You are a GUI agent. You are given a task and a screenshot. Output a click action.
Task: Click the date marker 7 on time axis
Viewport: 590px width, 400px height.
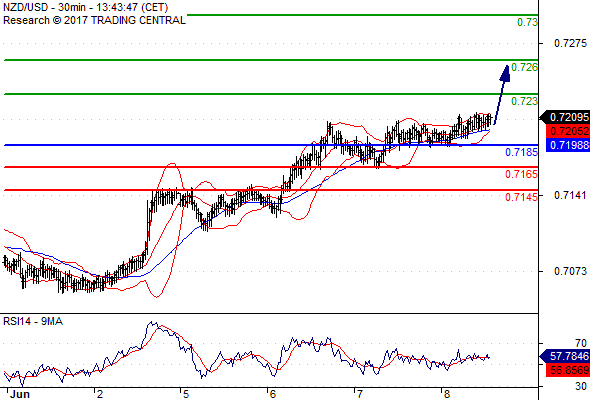(x=360, y=394)
